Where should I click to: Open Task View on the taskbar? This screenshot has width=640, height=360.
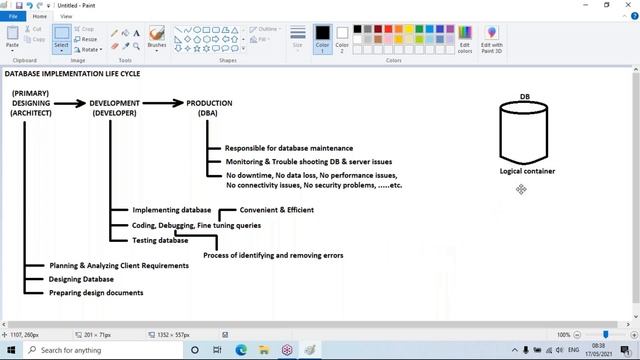[x=218, y=350]
